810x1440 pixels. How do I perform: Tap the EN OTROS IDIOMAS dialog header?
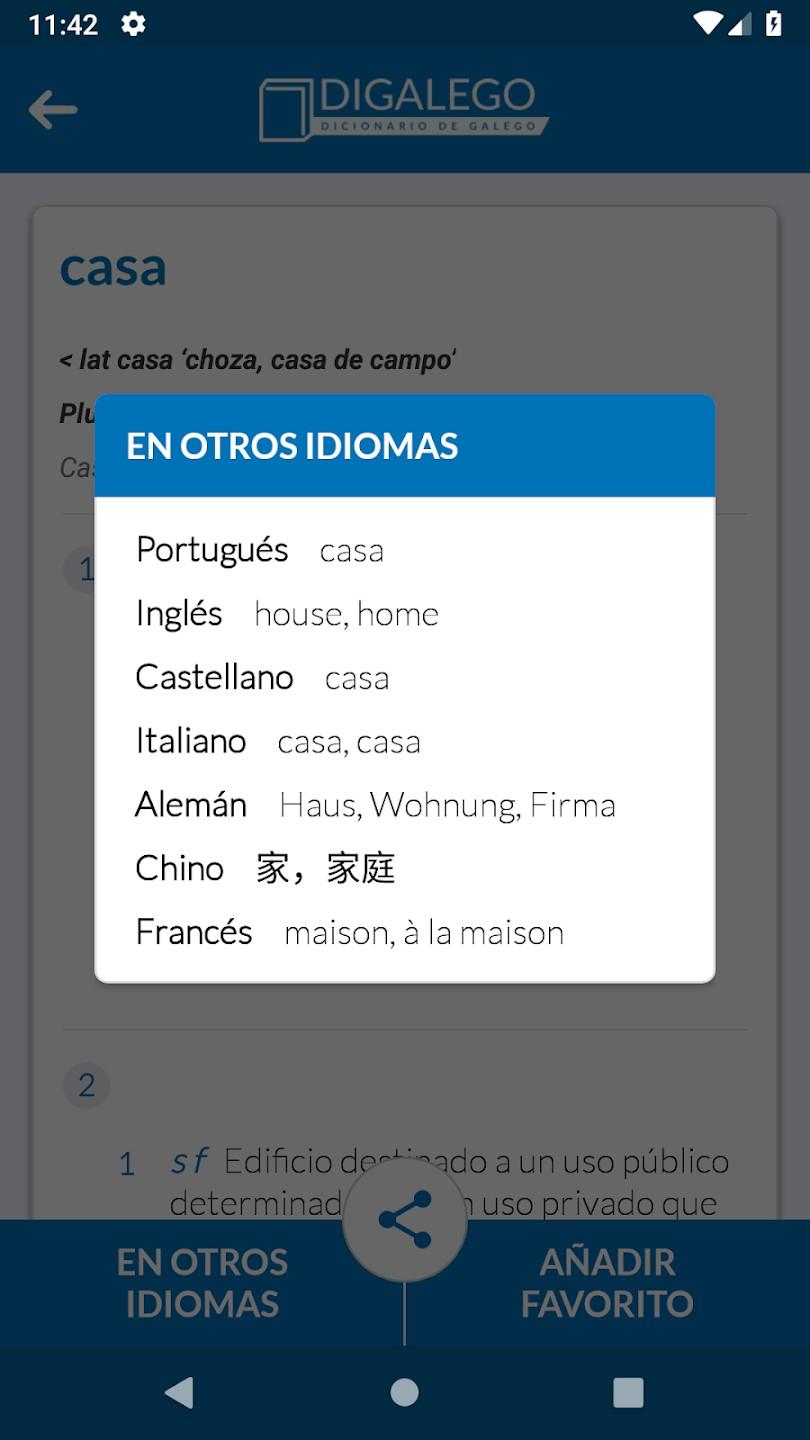(291, 446)
